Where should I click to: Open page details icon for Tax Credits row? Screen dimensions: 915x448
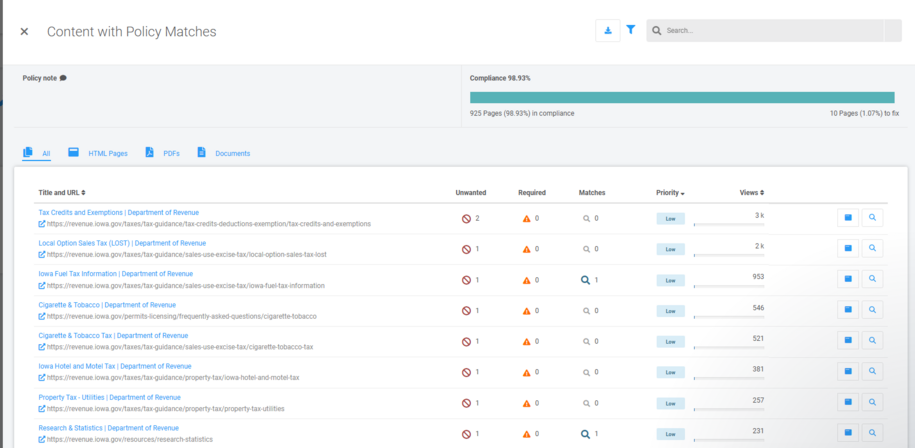[848, 217]
